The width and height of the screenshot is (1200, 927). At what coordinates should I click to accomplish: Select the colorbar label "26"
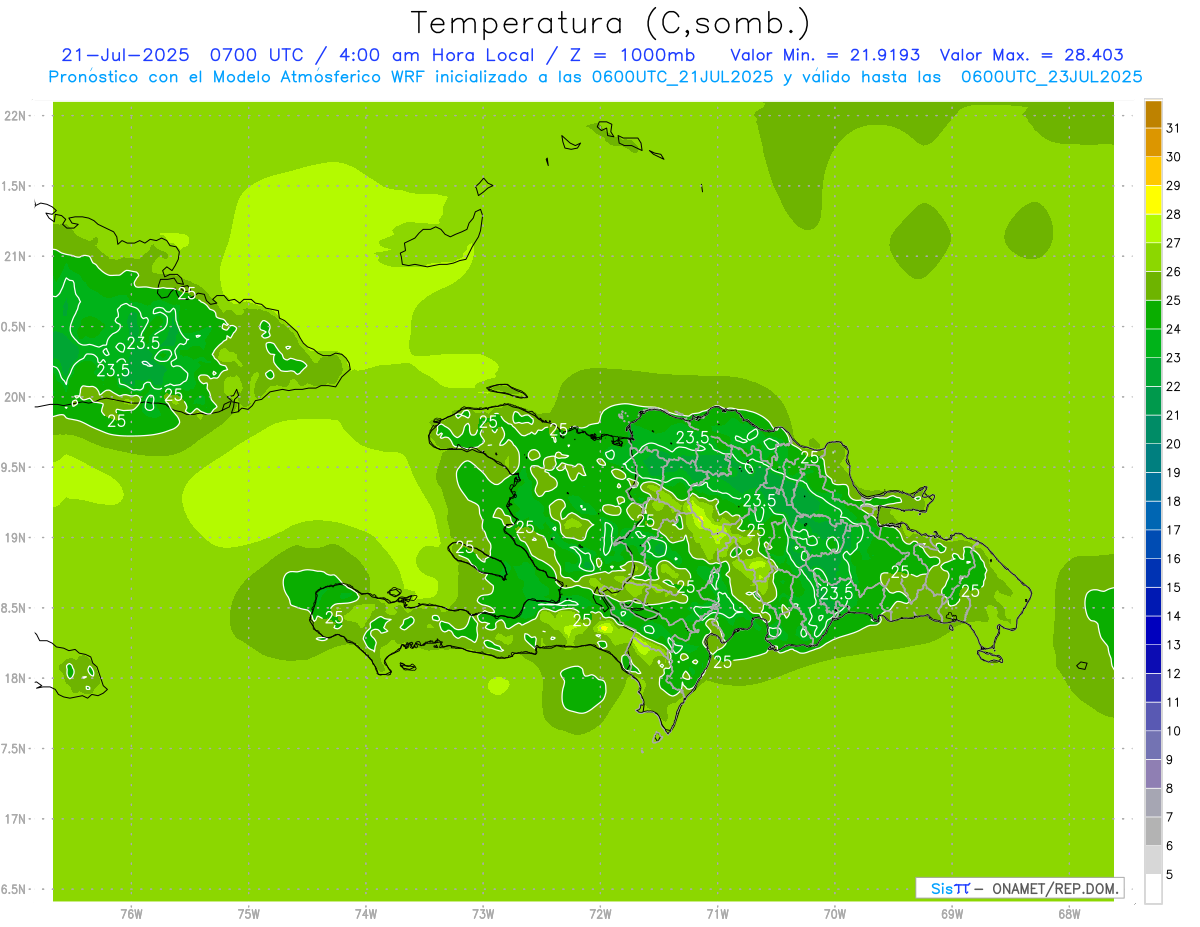1174,272
